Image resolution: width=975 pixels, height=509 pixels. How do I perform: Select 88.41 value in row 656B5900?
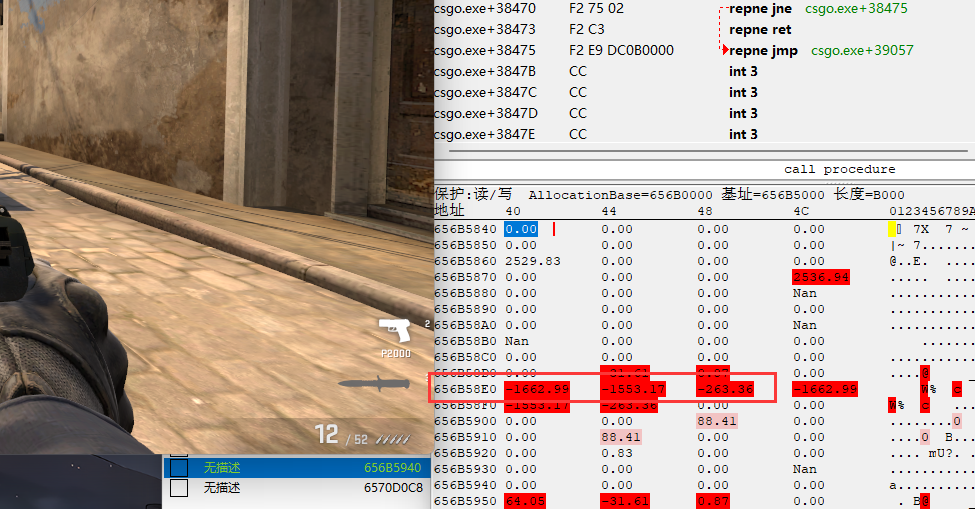pyautogui.click(x=717, y=421)
